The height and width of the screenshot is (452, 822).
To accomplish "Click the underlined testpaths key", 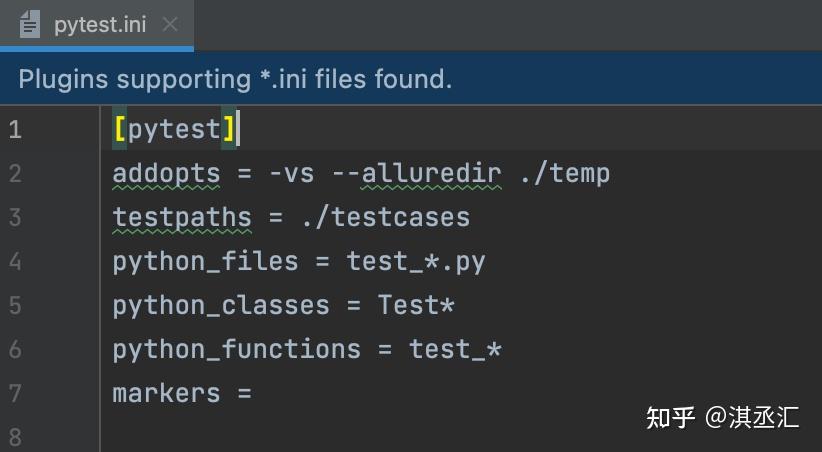I will pos(182,218).
